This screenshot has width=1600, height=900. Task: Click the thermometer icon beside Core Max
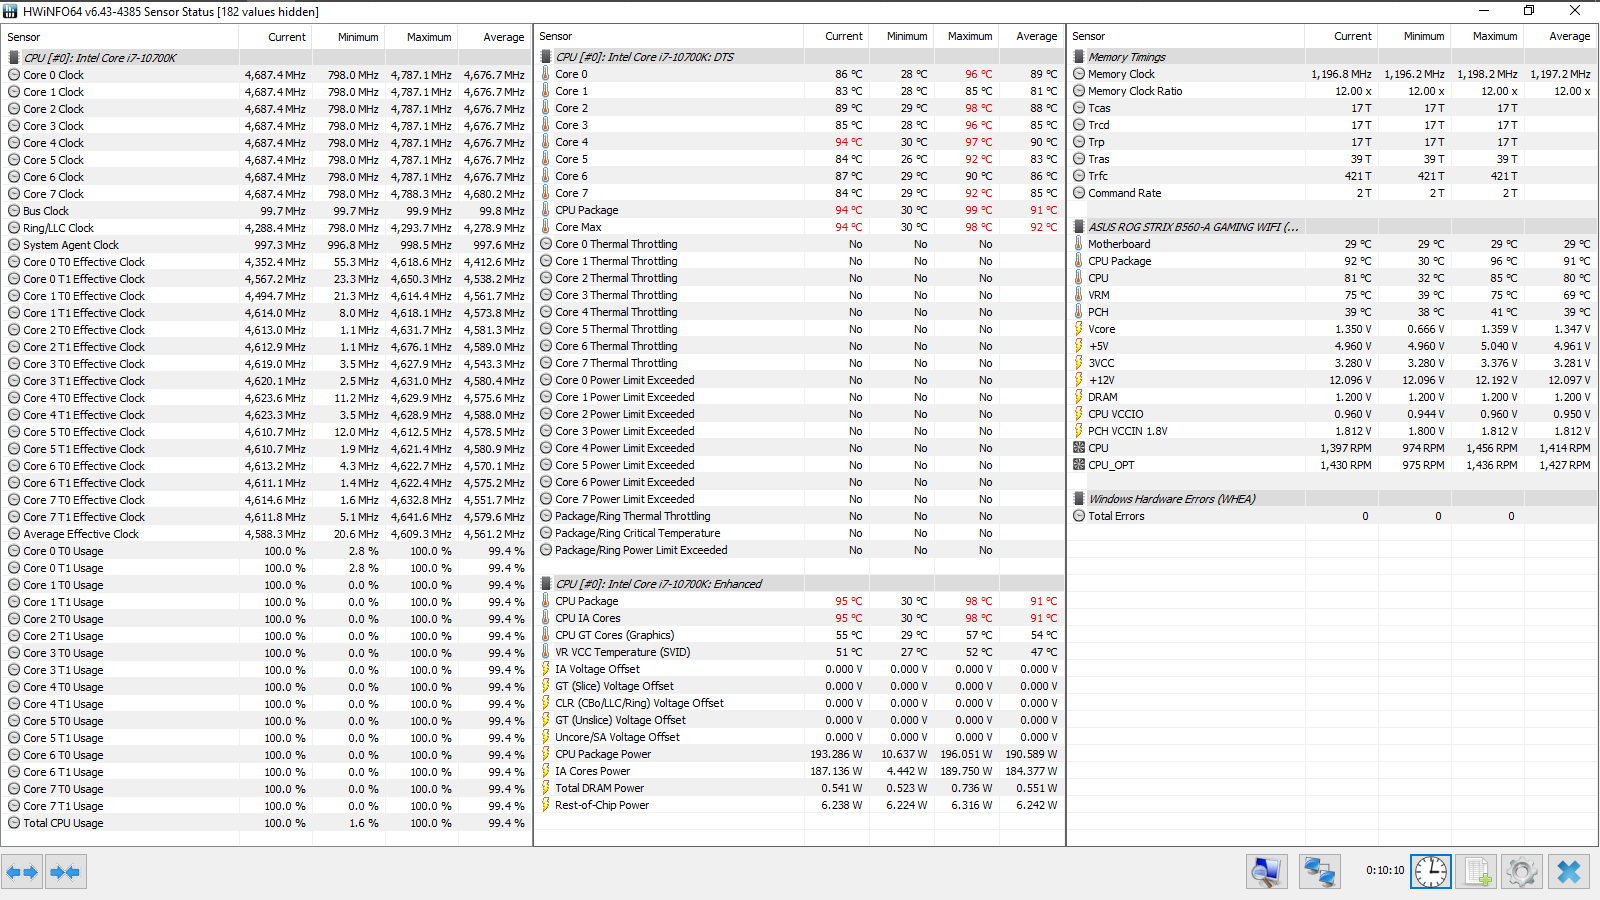tap(546, 227)
